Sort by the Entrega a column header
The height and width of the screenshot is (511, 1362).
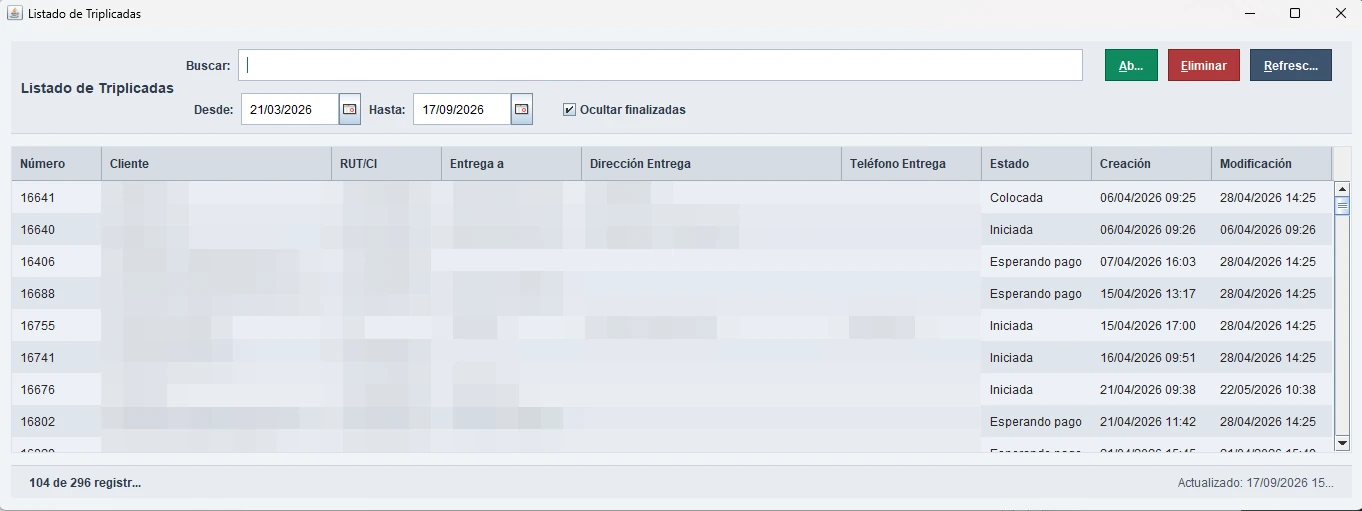(x=511, y=164)
